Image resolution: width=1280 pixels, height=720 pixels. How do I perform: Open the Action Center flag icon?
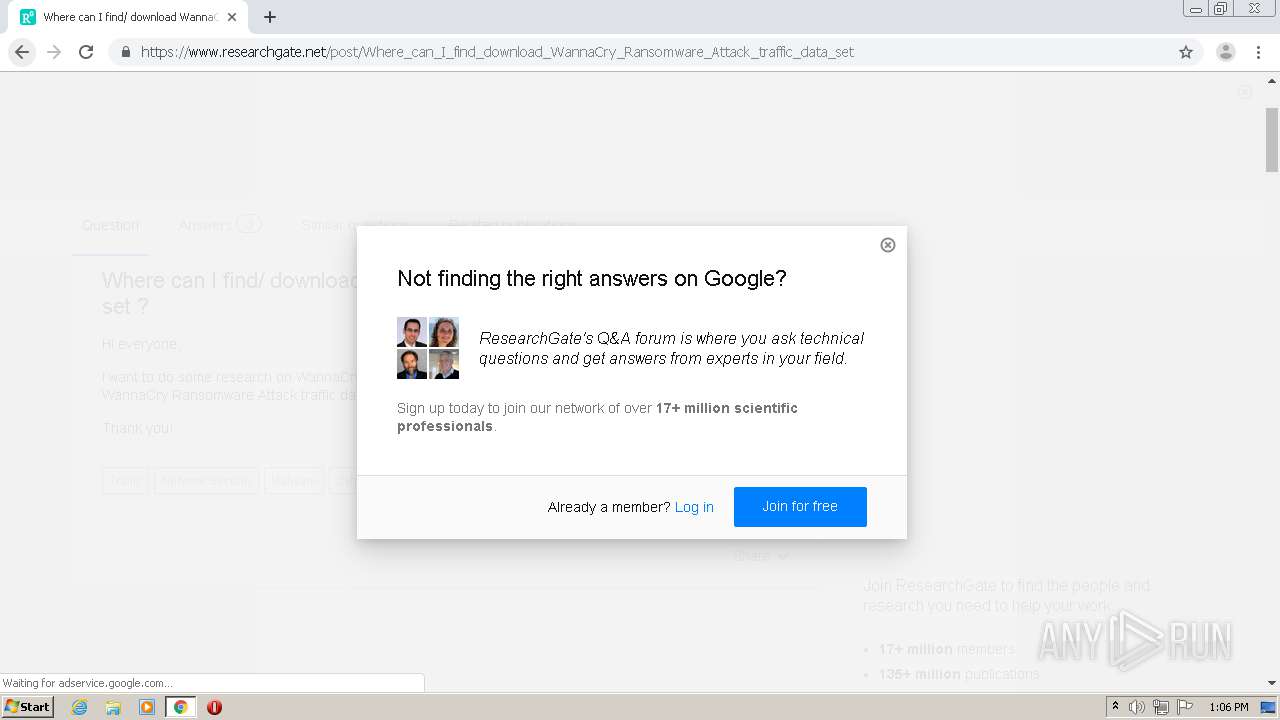click(x=1185, y=707)
